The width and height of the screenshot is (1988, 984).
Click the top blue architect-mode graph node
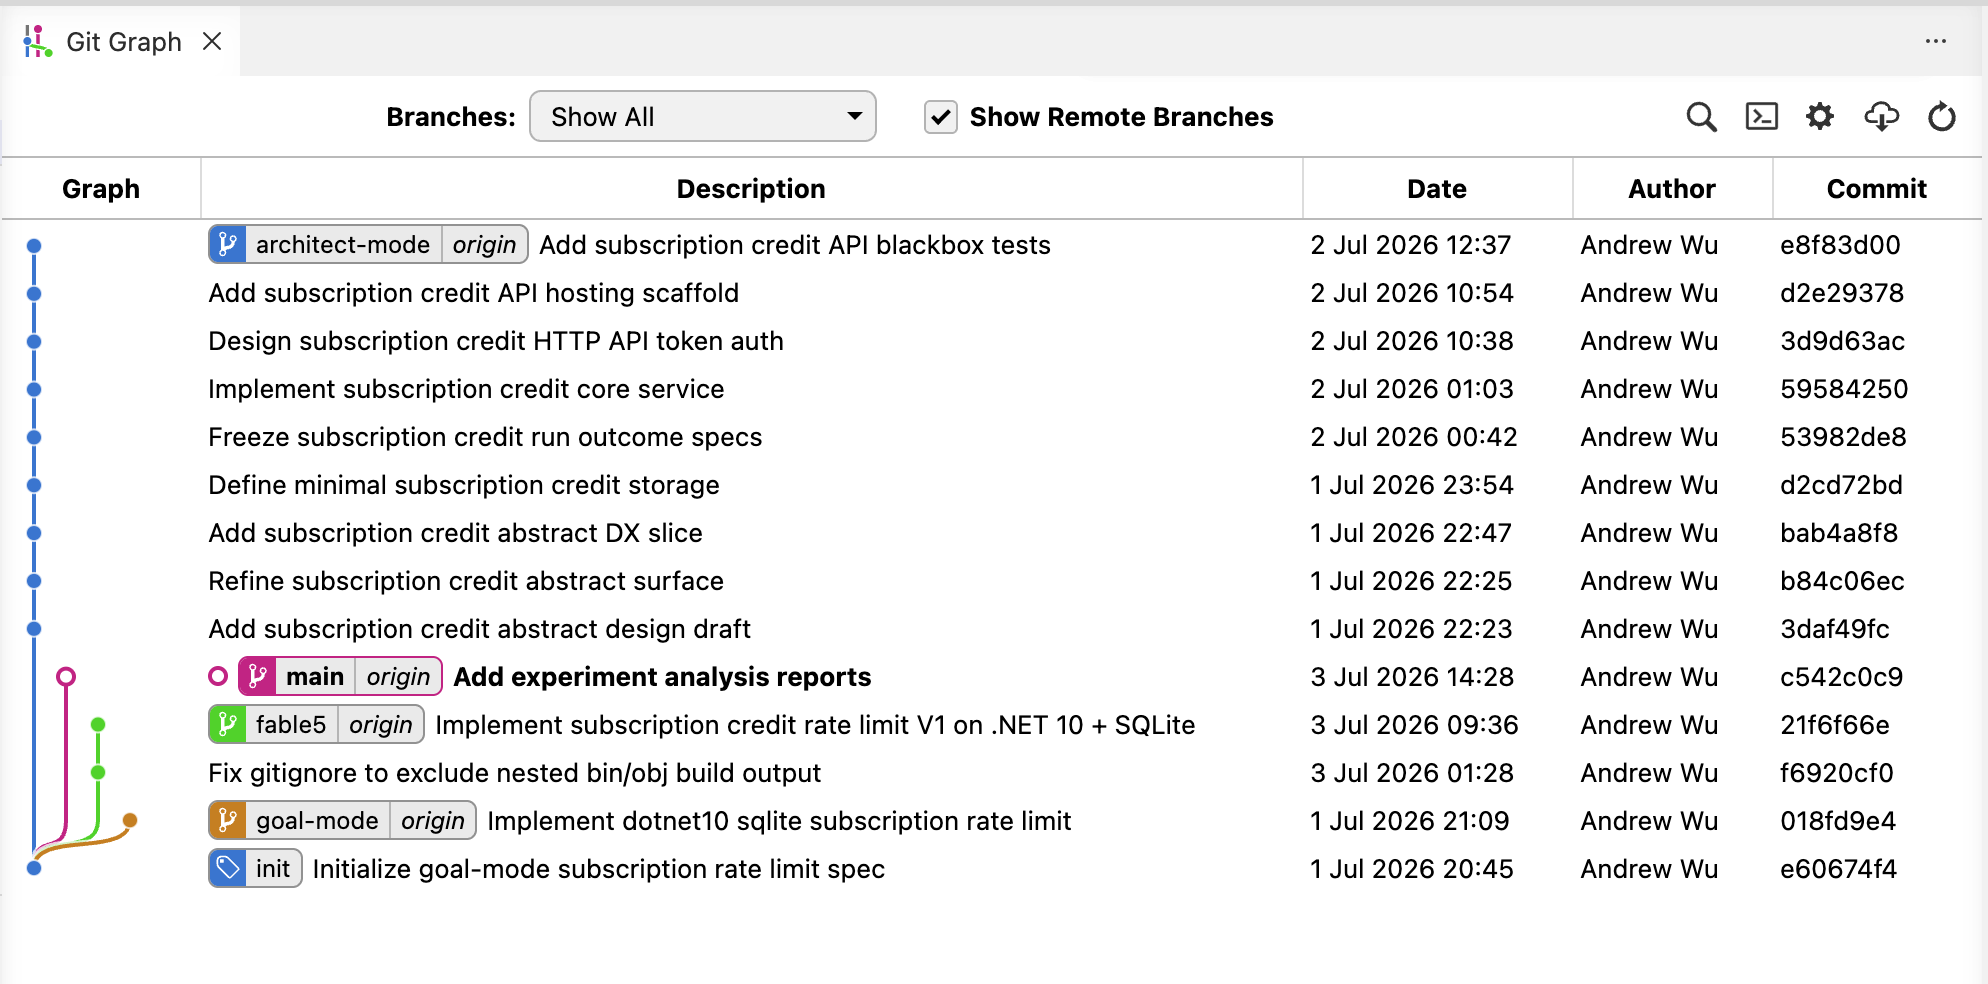(34, 245)
